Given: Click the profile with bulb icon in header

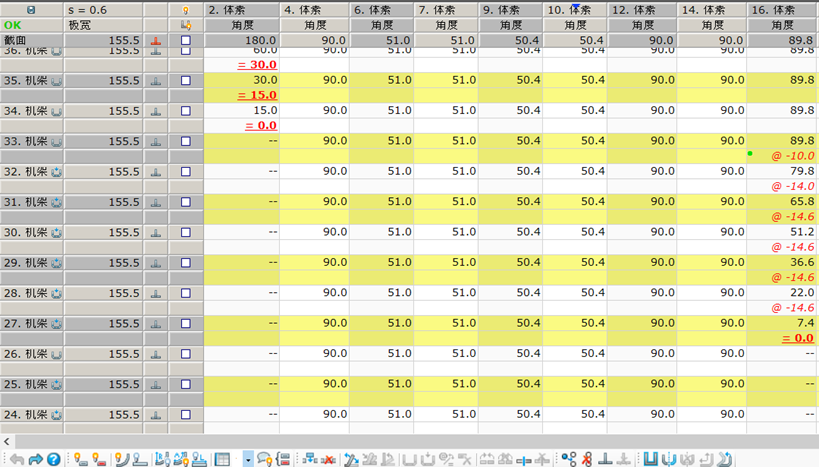Looking at the screenshot, I should [185, 25].
